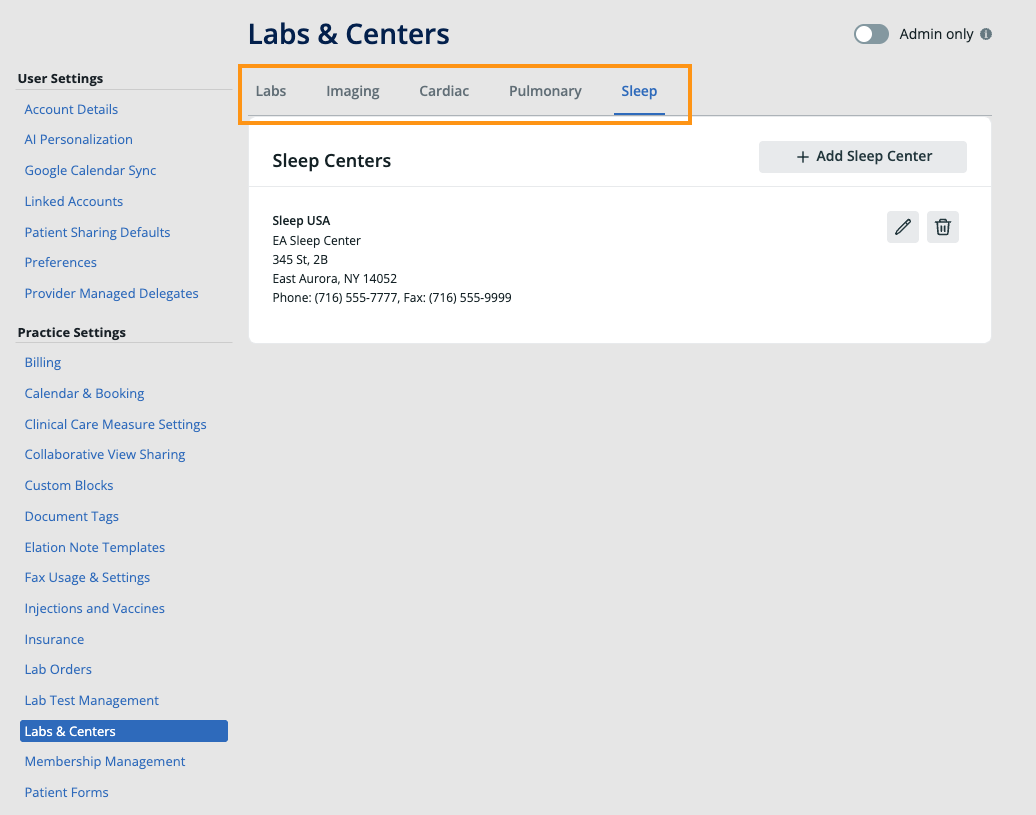Viewport: 1036px width, 815px height.
Task: Go to Custom Blocks
Action: click(x=69, y=485)
